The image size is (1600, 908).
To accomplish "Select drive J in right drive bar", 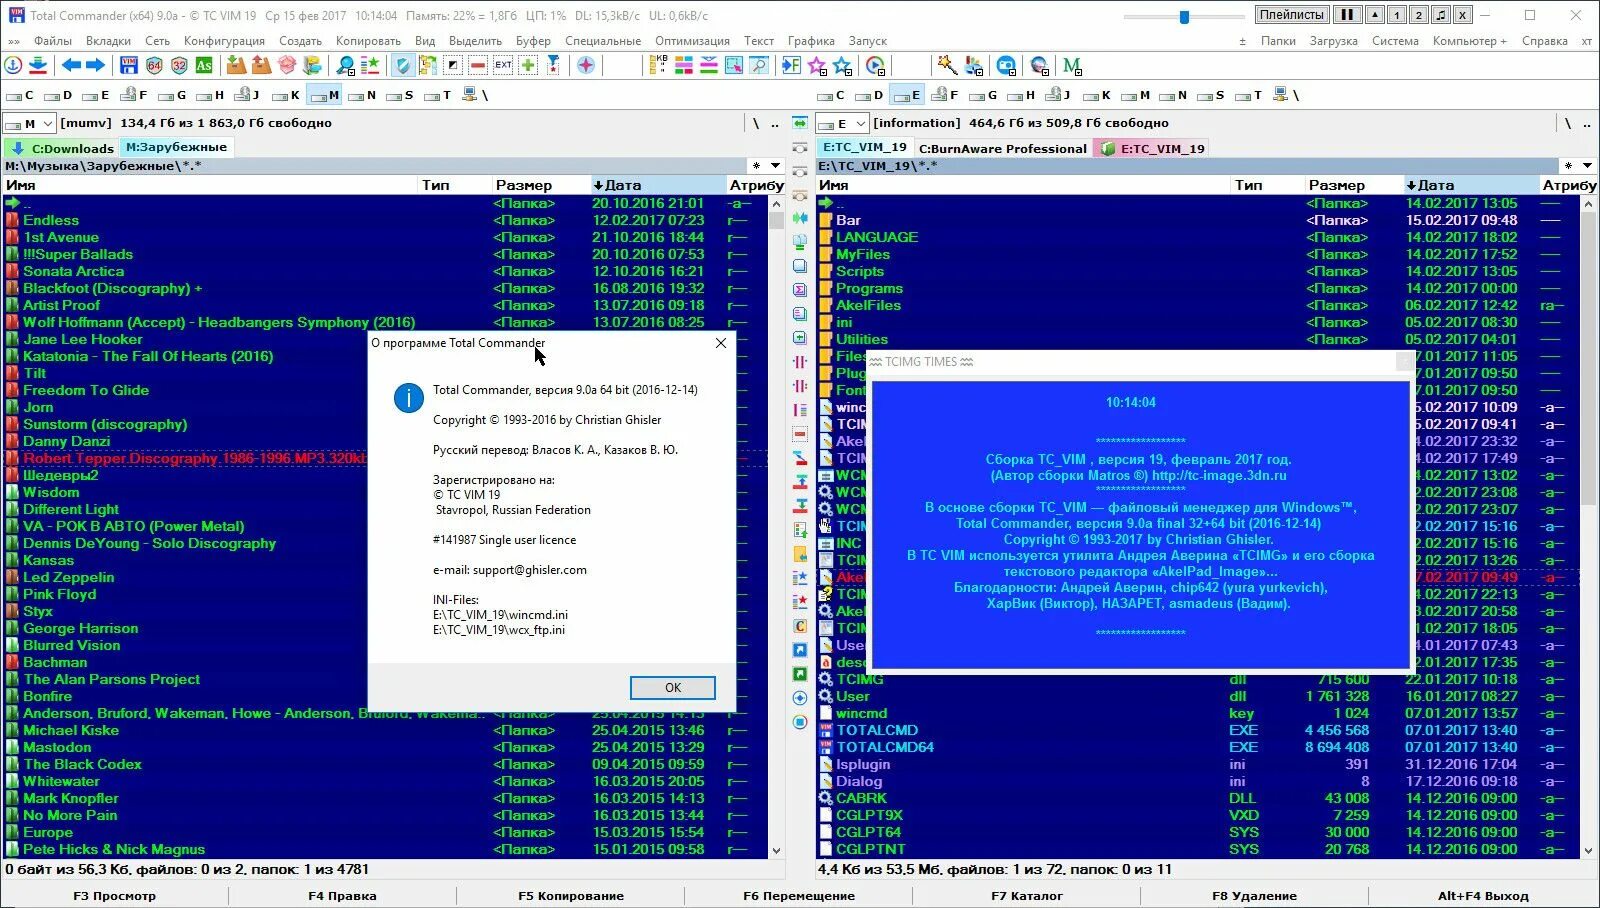I will pos(1058,95).
